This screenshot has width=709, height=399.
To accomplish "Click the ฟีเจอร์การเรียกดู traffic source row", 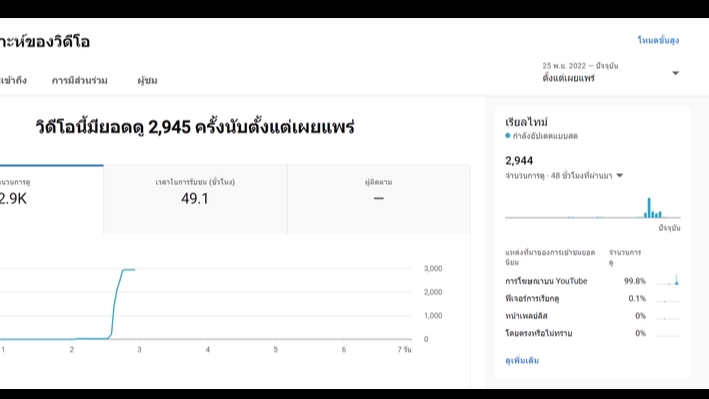I will (x=592, y=299).
